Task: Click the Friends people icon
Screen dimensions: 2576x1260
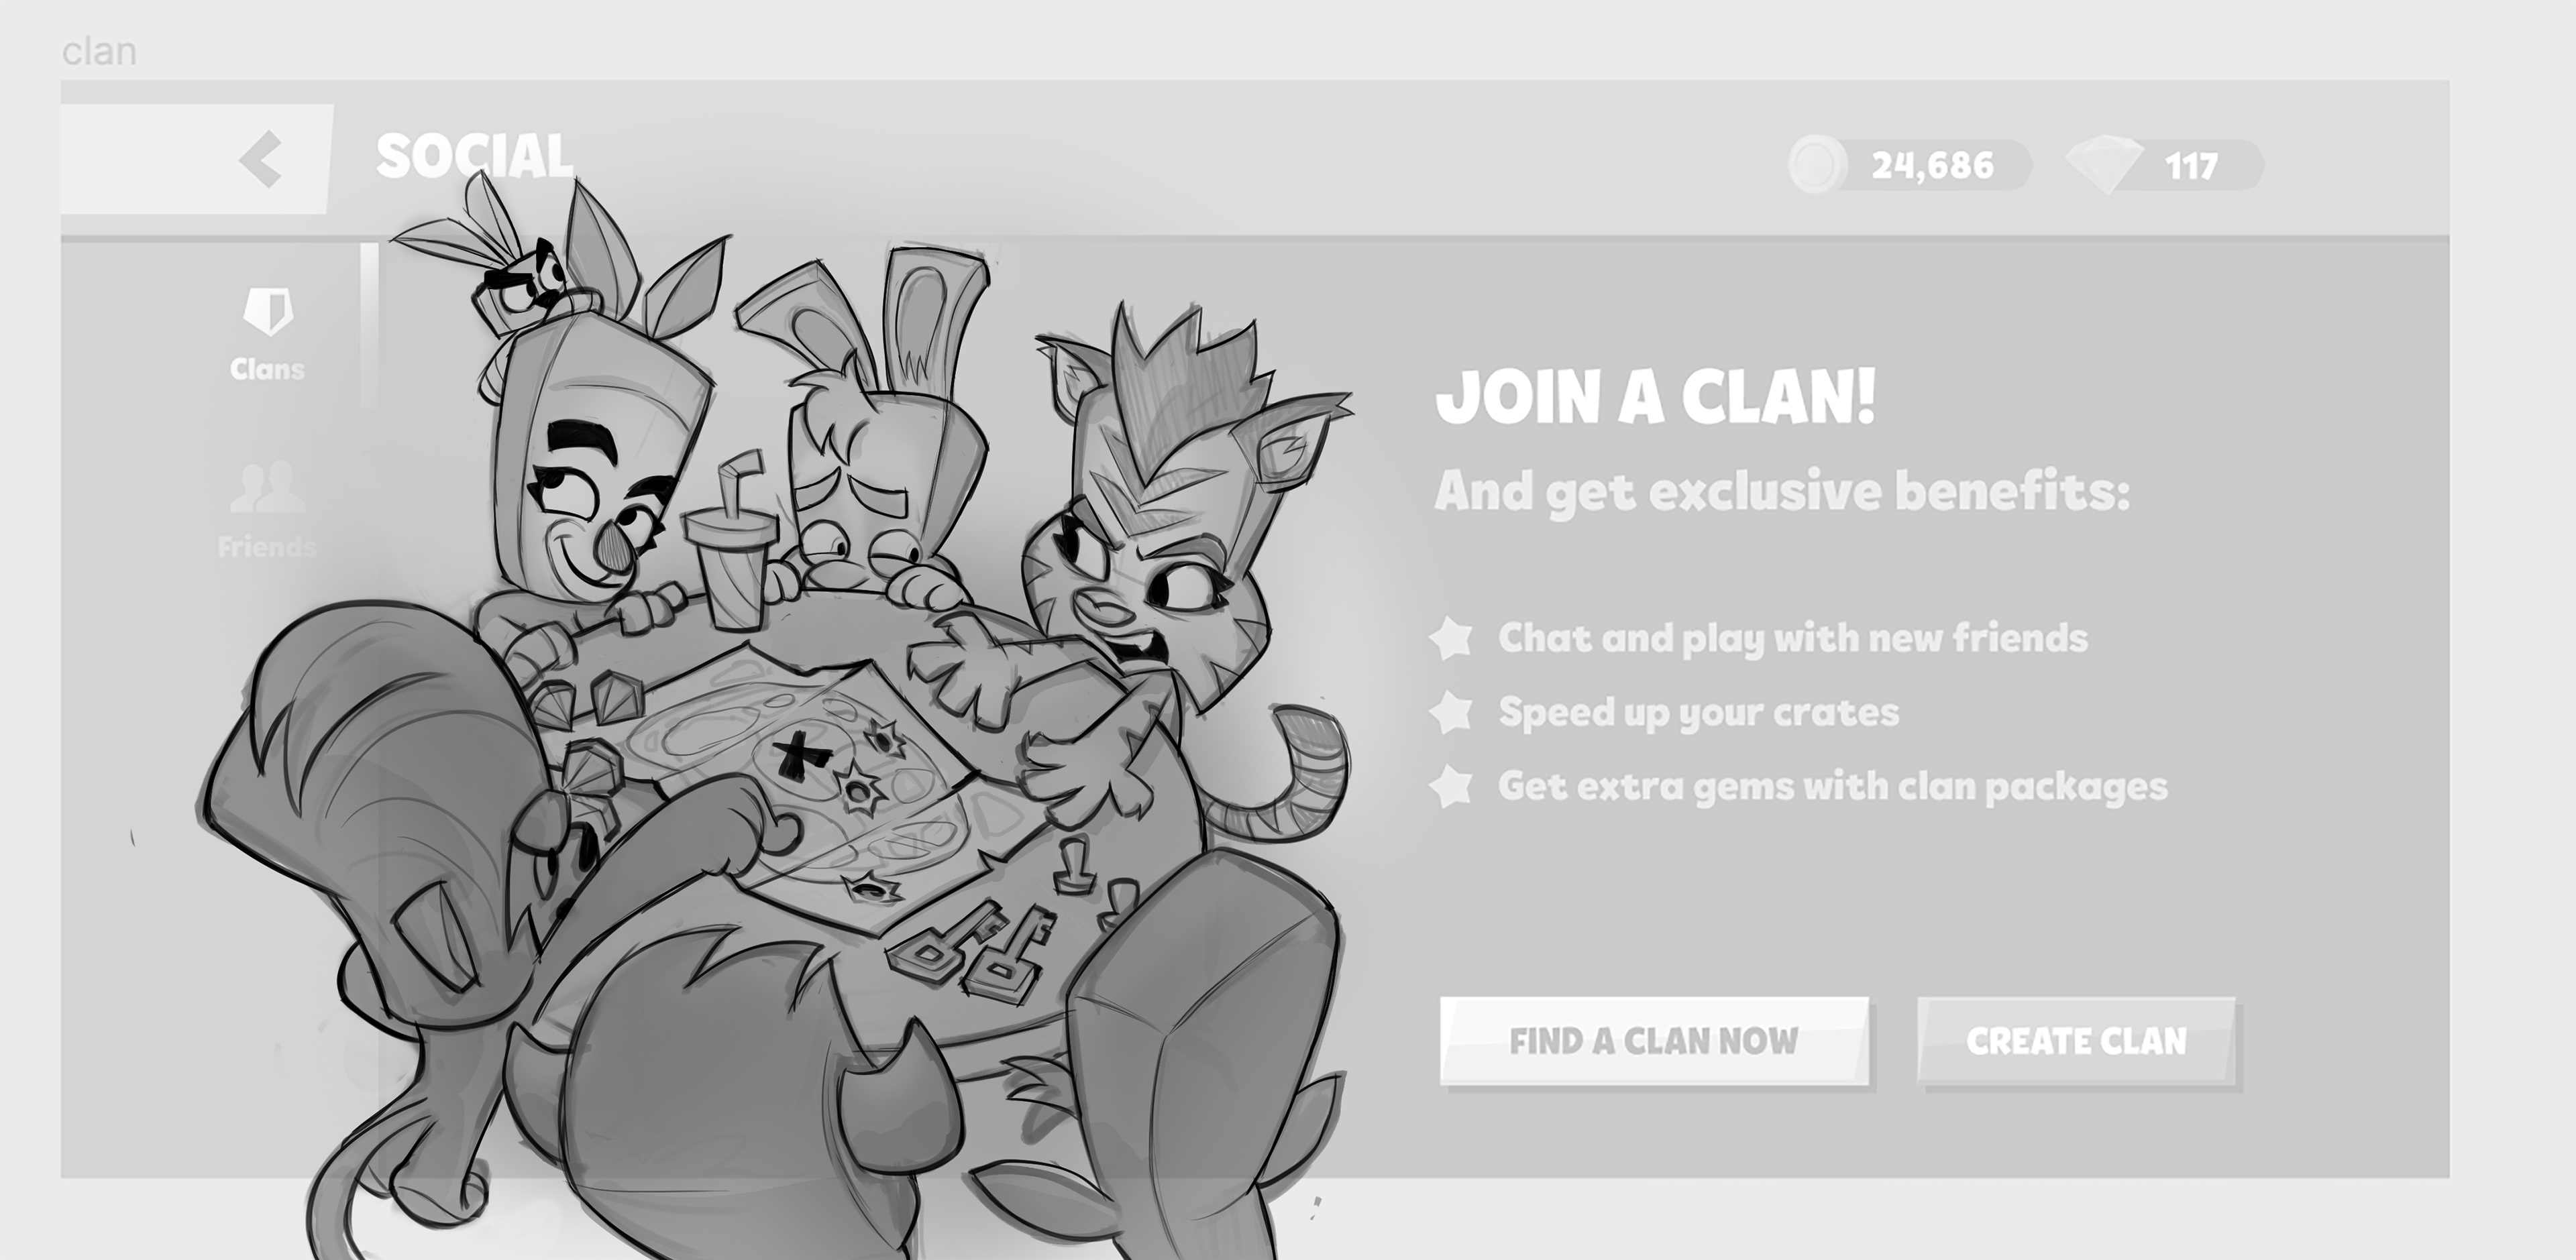Action: pyautogui.click(x=267, y=487)
